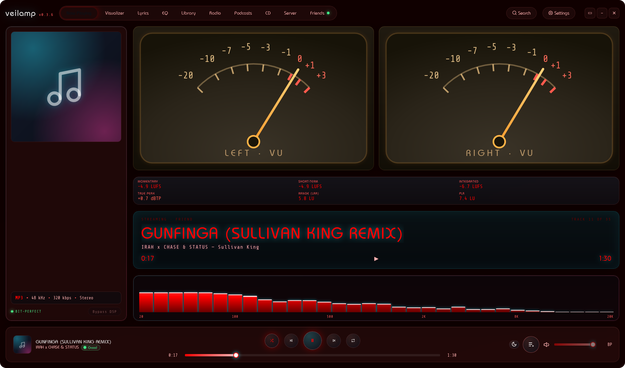Click the PLR value
The image size is (625, 368).
pyautogui.click(x=467, y=198)
